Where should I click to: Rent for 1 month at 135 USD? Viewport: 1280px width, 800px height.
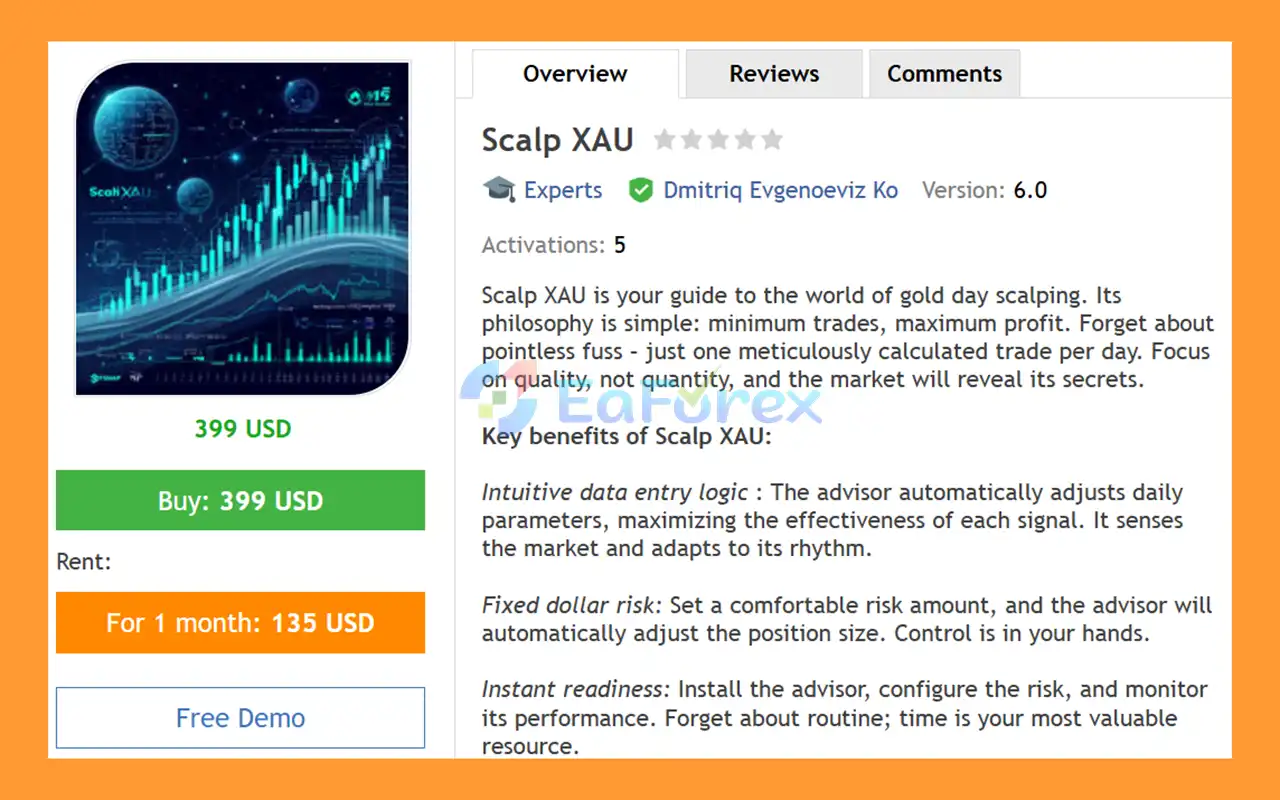click(x=240, y=623)
